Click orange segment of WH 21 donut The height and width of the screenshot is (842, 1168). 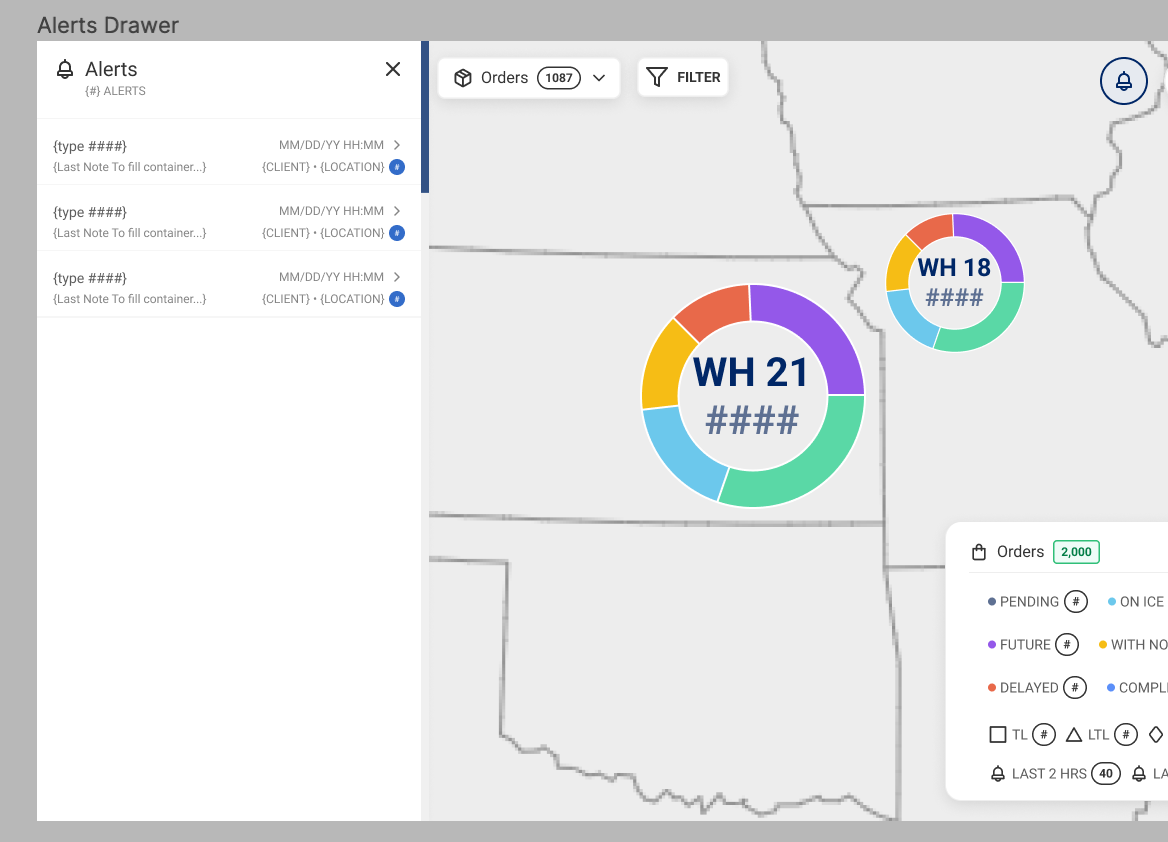(x=713, y=311)
